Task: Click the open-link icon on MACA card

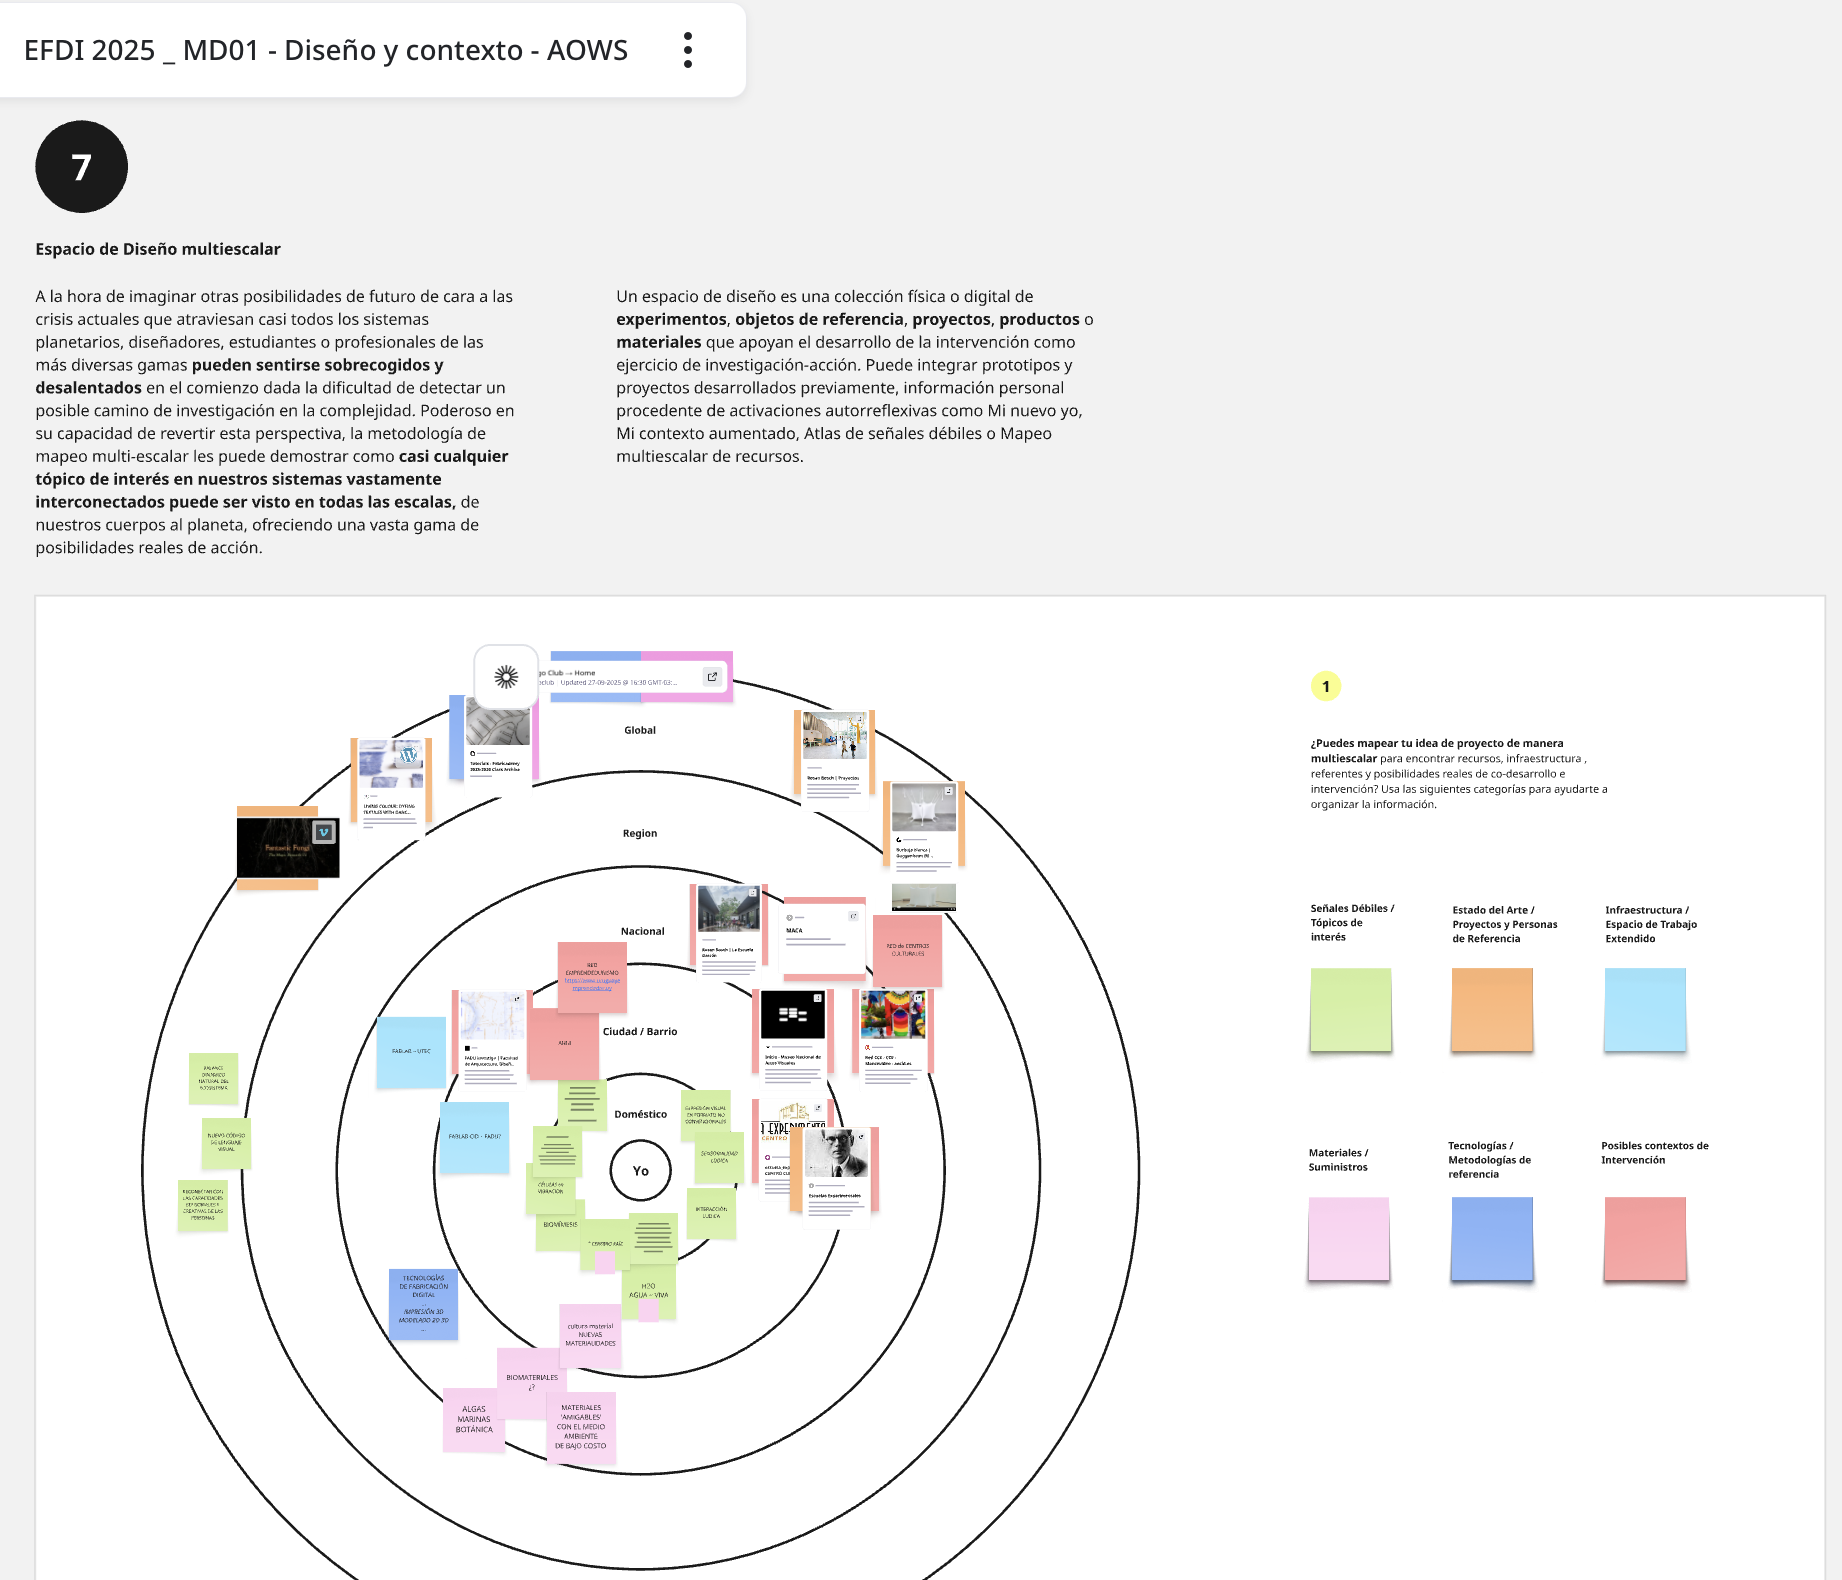Action: tap(853, 916)
